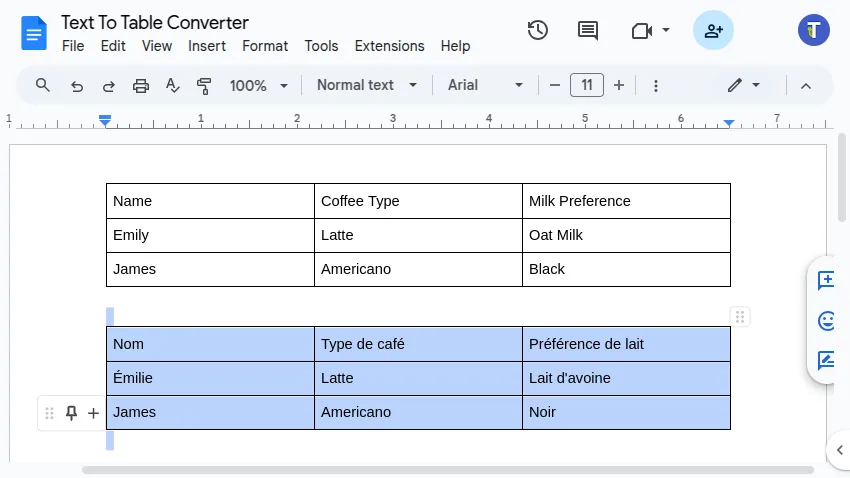Click the font size 11 field
Image resolution: width=850 pixels, height=478 pixels.
(587, 85)
